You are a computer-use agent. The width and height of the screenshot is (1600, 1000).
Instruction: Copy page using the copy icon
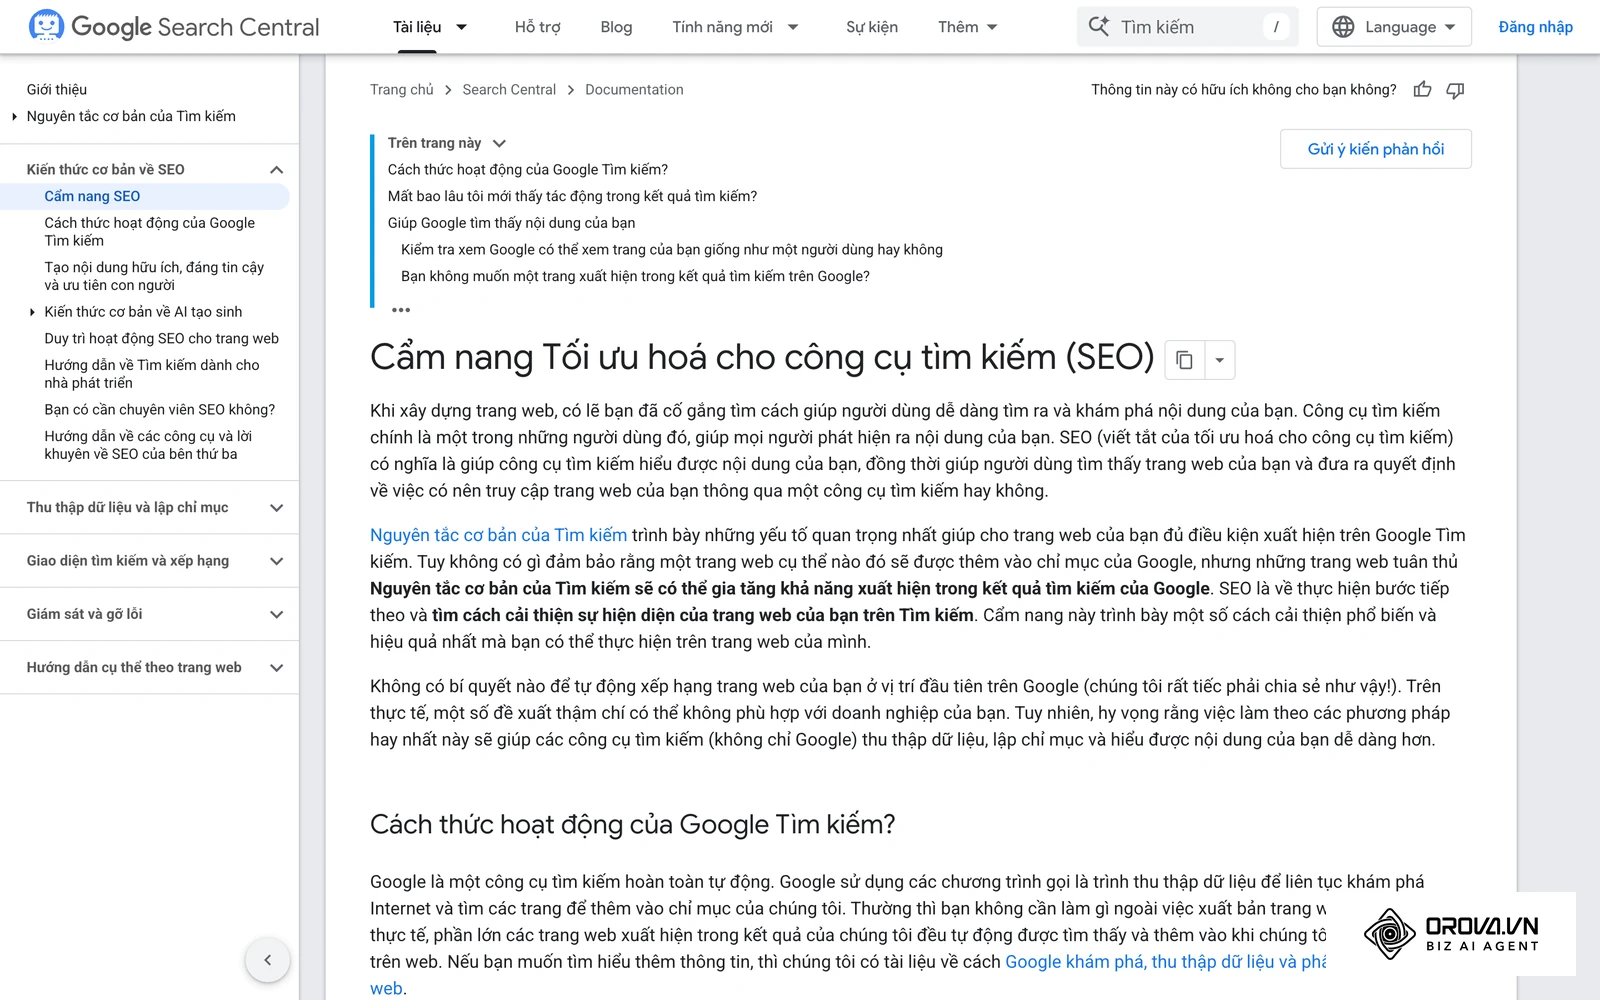click(1184, 360)
